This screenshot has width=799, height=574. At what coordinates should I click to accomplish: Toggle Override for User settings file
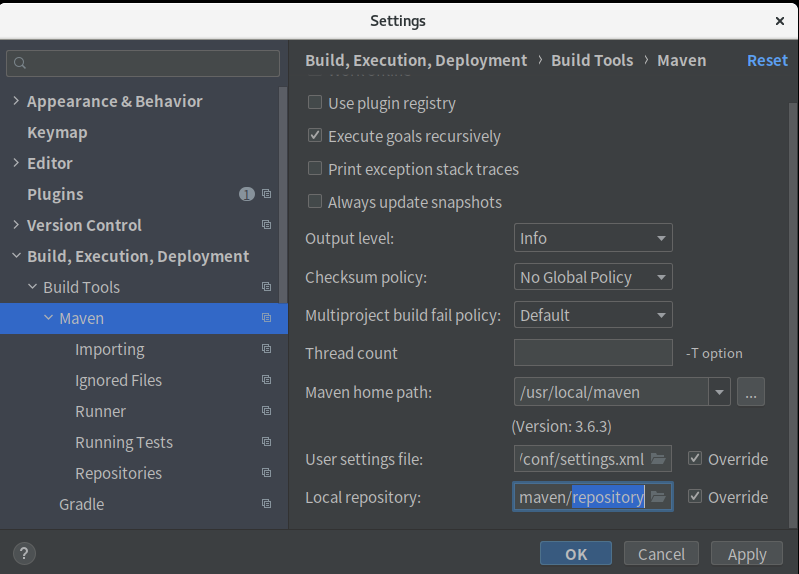point(695,458)
